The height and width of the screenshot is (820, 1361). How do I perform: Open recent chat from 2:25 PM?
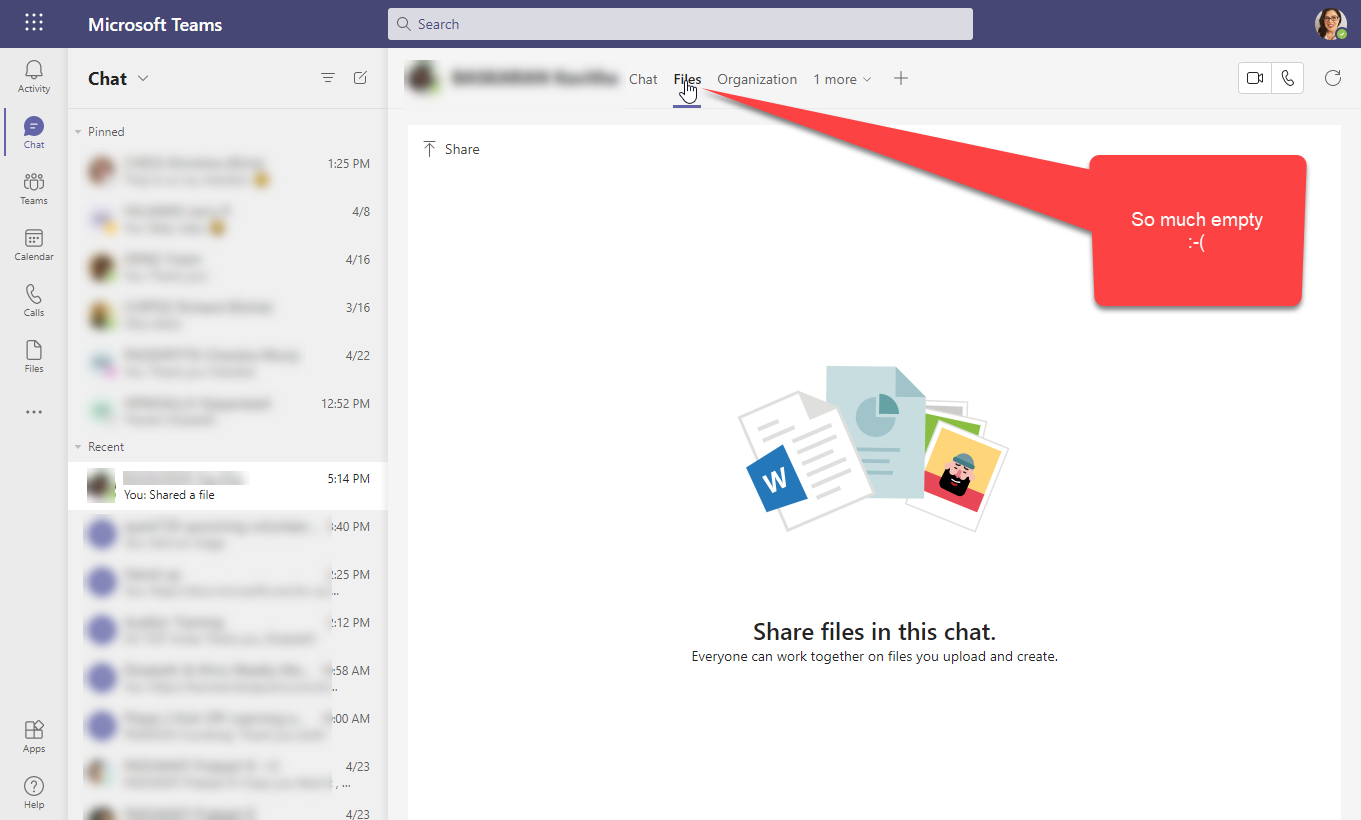(x=227, y=582)
